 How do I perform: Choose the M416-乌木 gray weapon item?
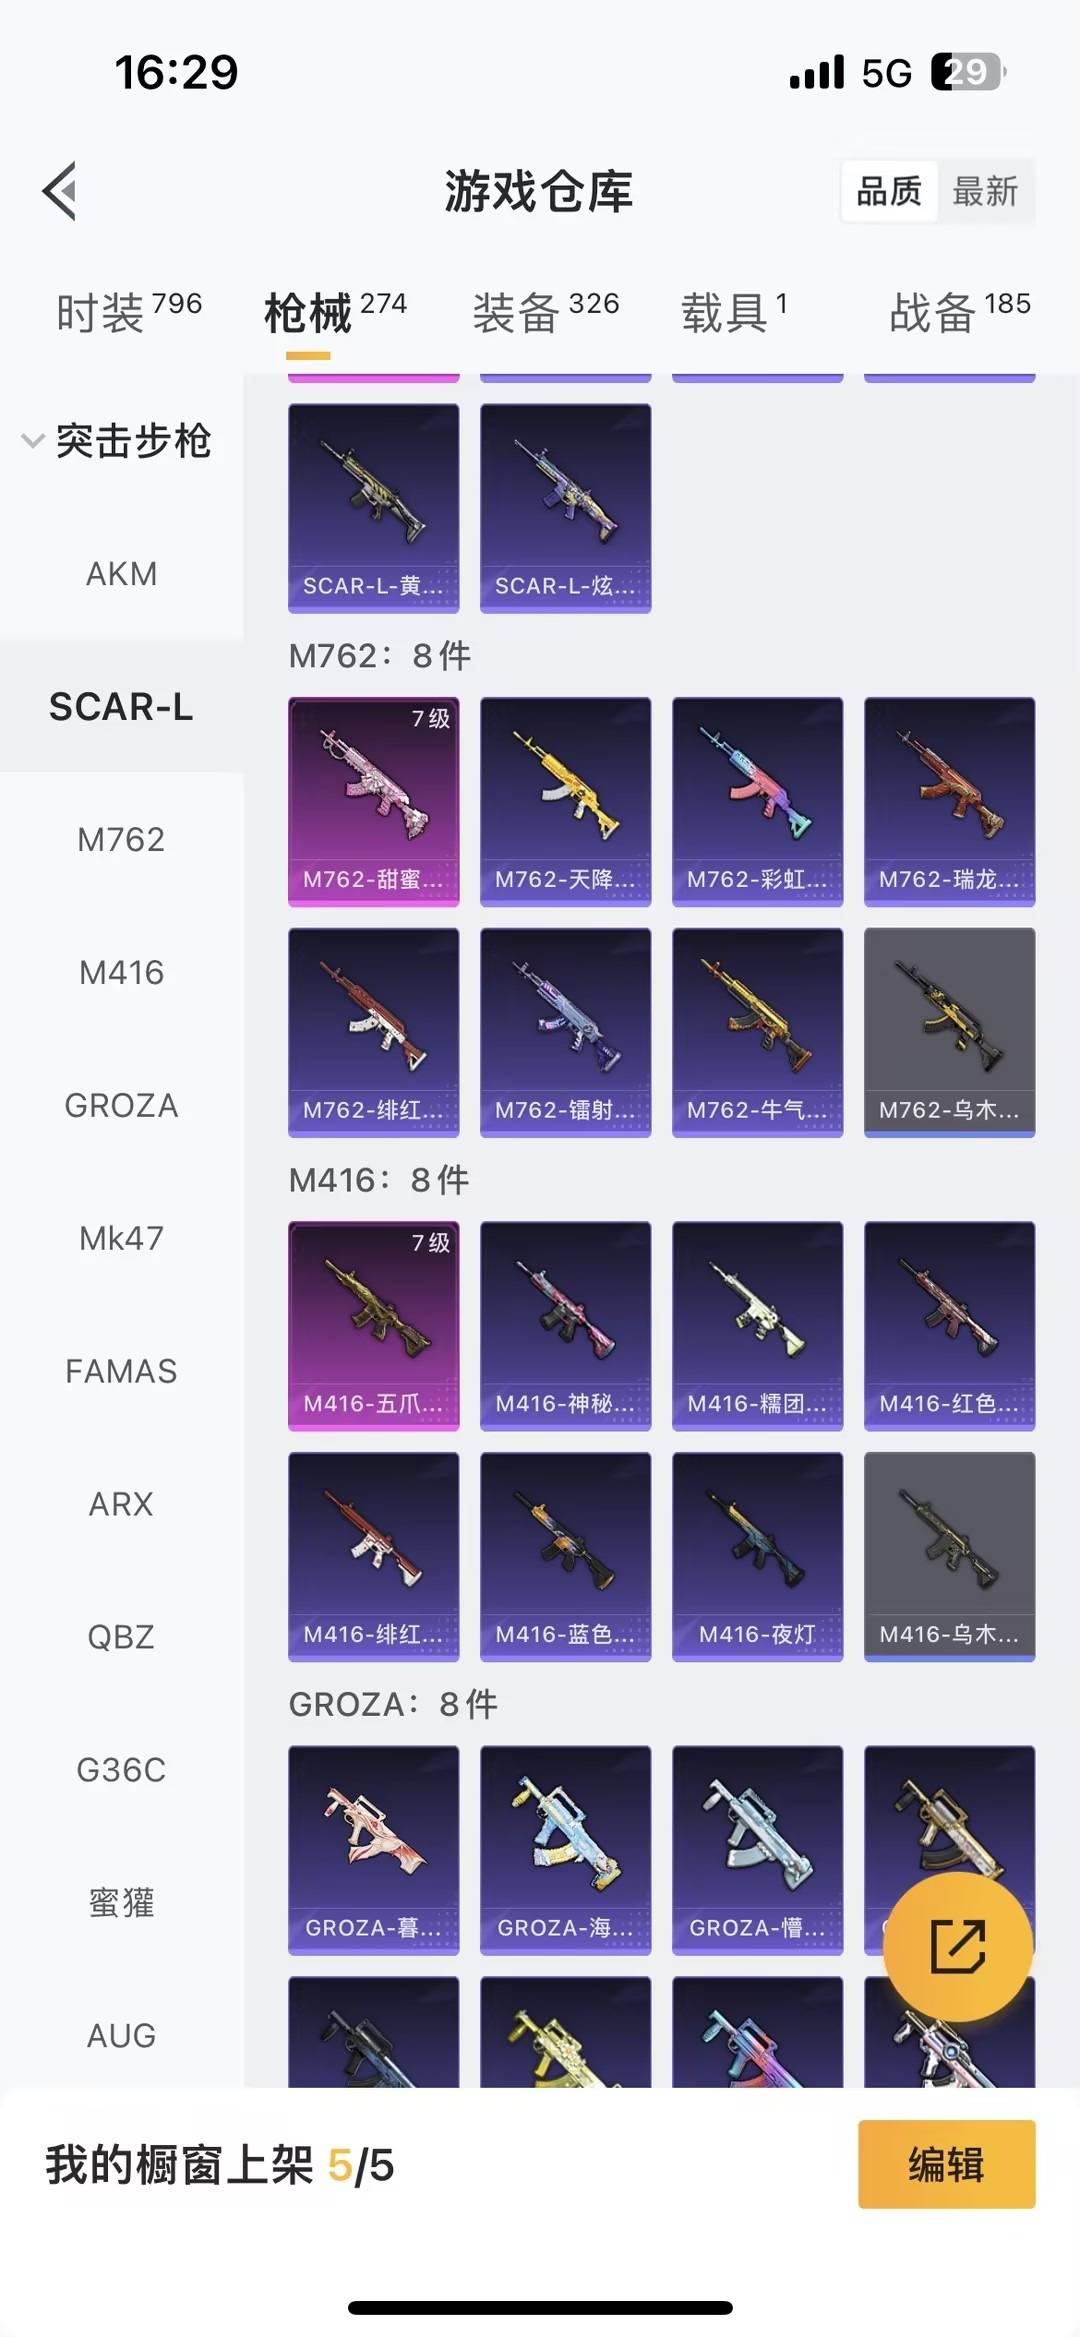[x=950, y=1557]
